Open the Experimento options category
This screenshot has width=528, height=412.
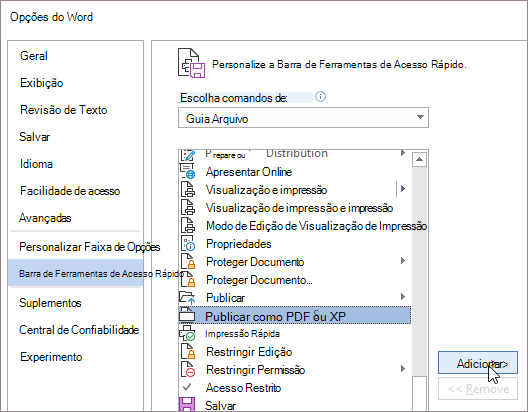pos(76,357)
